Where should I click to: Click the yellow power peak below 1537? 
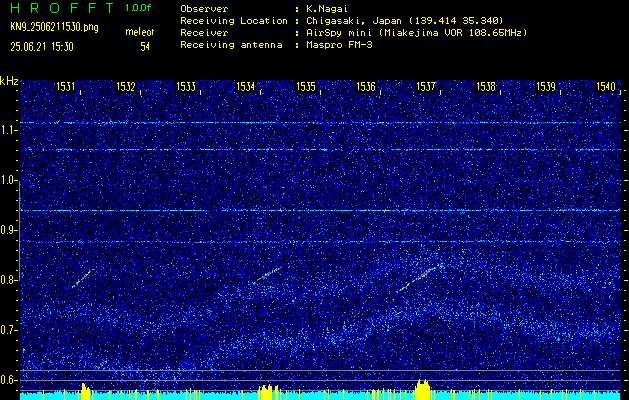click(x=423, y=389)
